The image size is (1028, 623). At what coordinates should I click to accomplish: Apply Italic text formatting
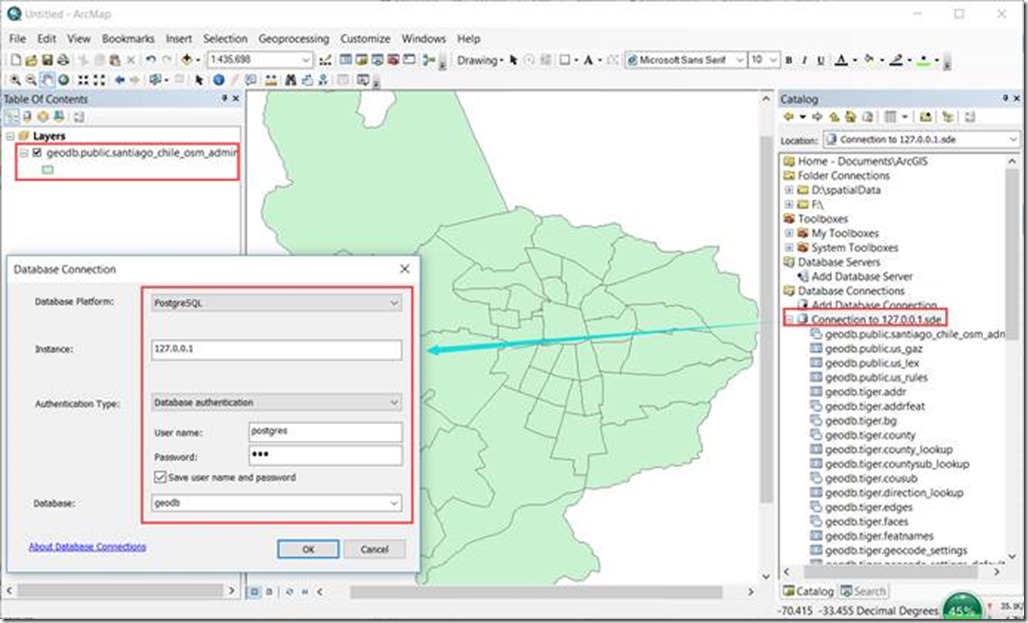click(x=804, y=60)
